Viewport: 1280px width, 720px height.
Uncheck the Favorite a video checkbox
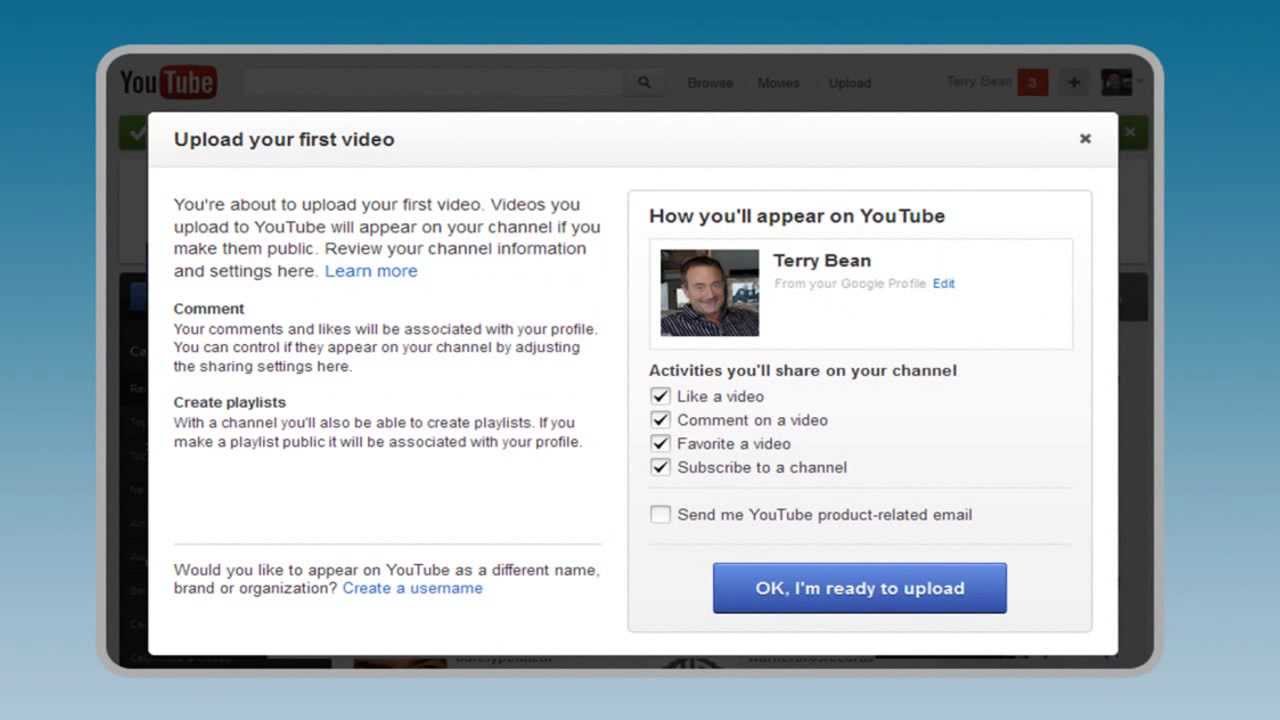click(x=660, y=443)
